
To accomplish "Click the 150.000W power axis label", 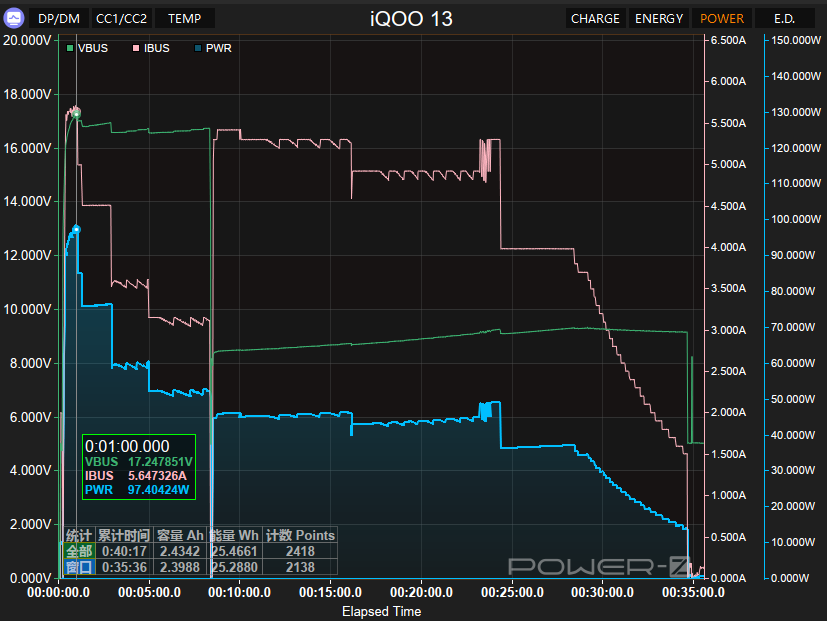I will tap(796, 41).
